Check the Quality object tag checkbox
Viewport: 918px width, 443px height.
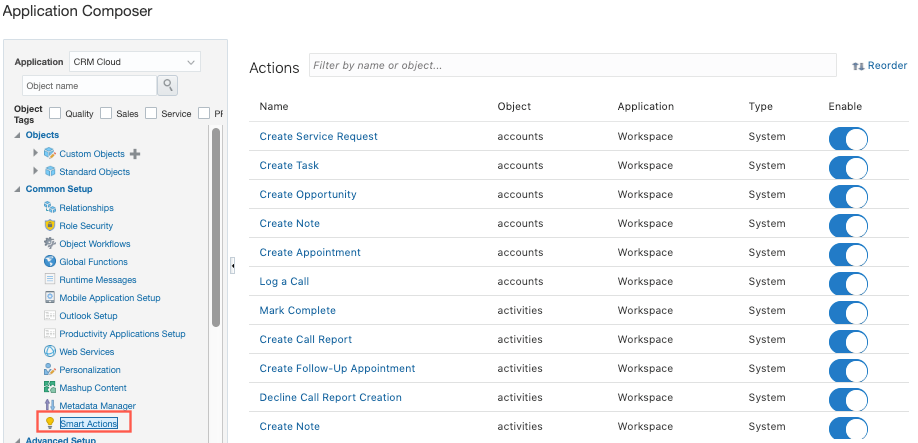pyautogui.click(x=56, y=113)
